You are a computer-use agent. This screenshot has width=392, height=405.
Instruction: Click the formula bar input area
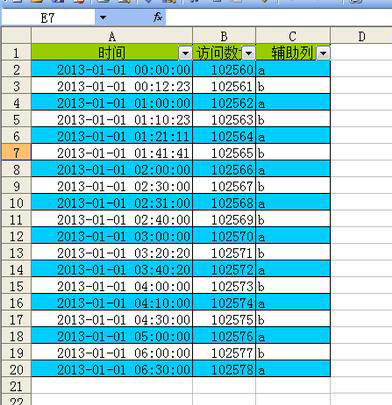tap(279, 18)
